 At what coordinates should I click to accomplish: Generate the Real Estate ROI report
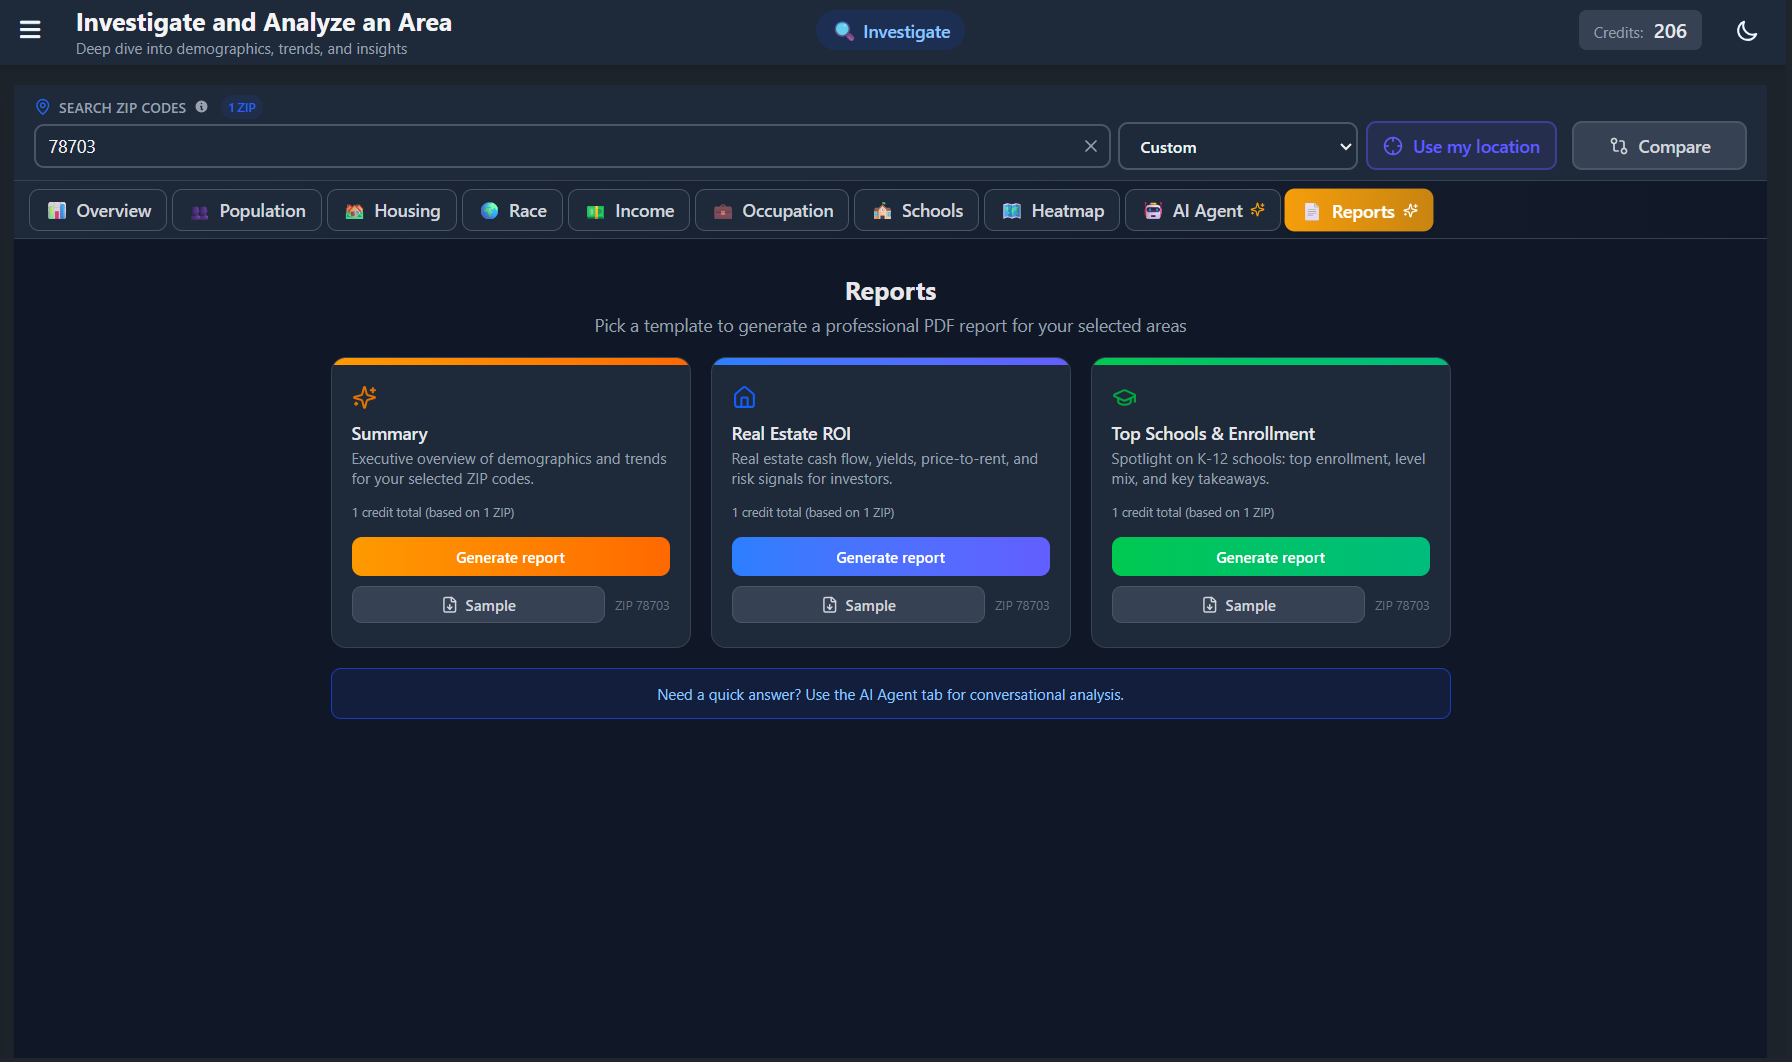point(890,557)
